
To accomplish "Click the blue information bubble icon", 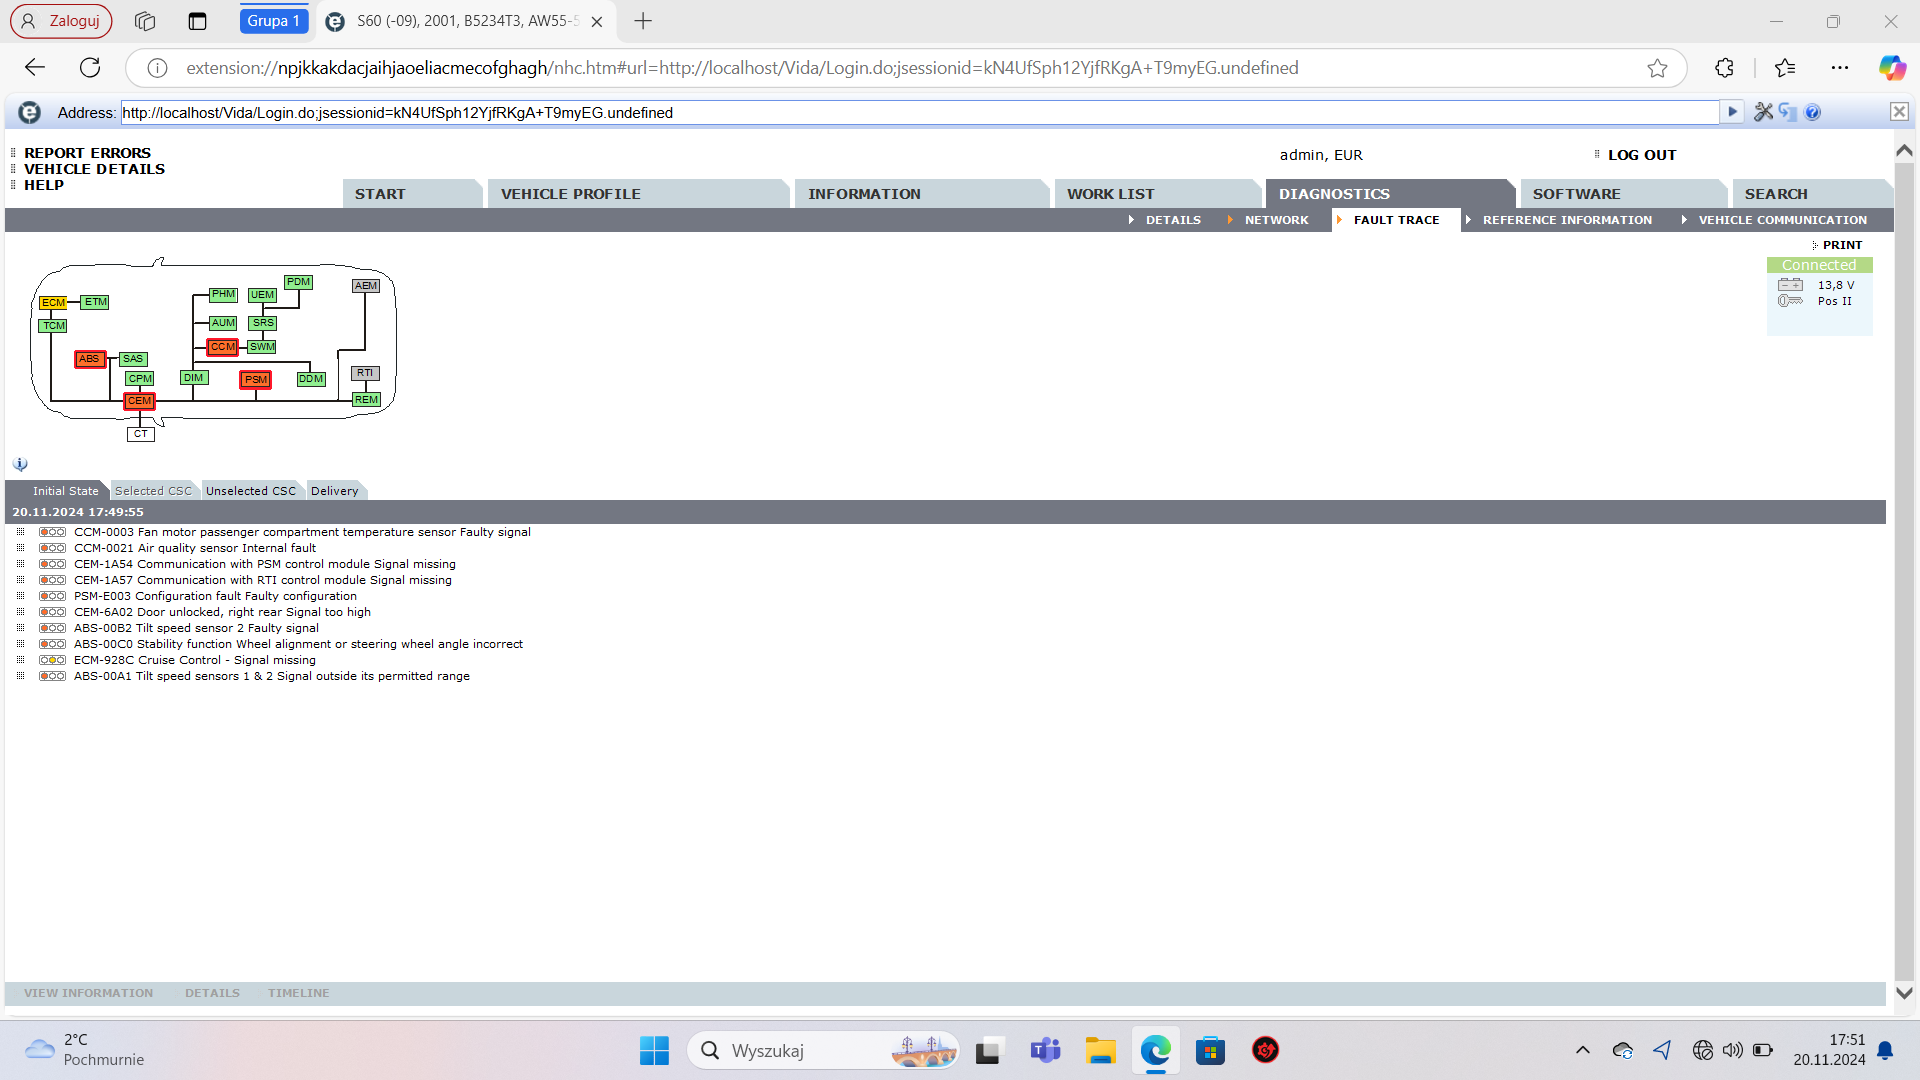I will tap(20, 464).
